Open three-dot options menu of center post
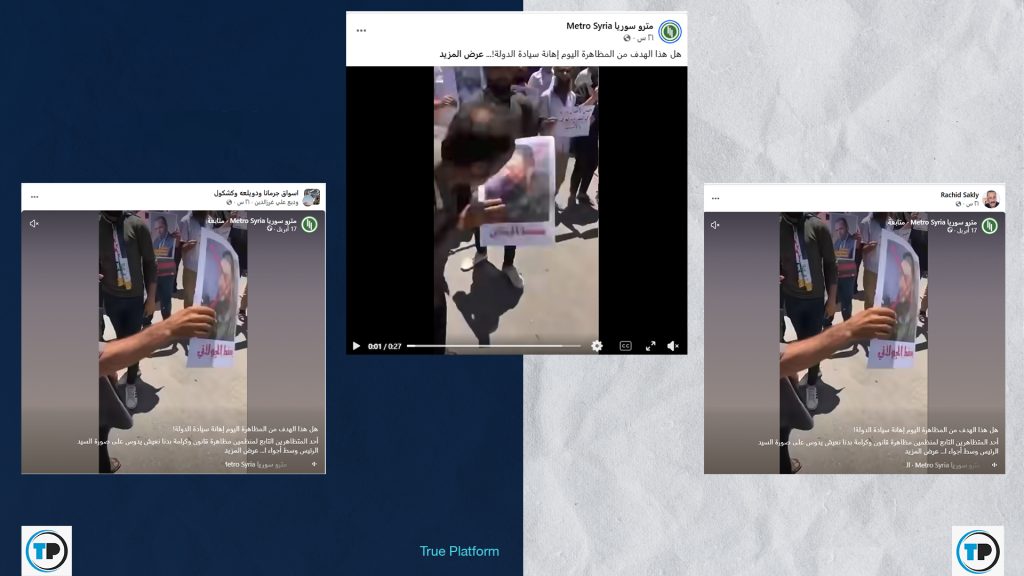The image size is (1024, 576). click(361, 30)
